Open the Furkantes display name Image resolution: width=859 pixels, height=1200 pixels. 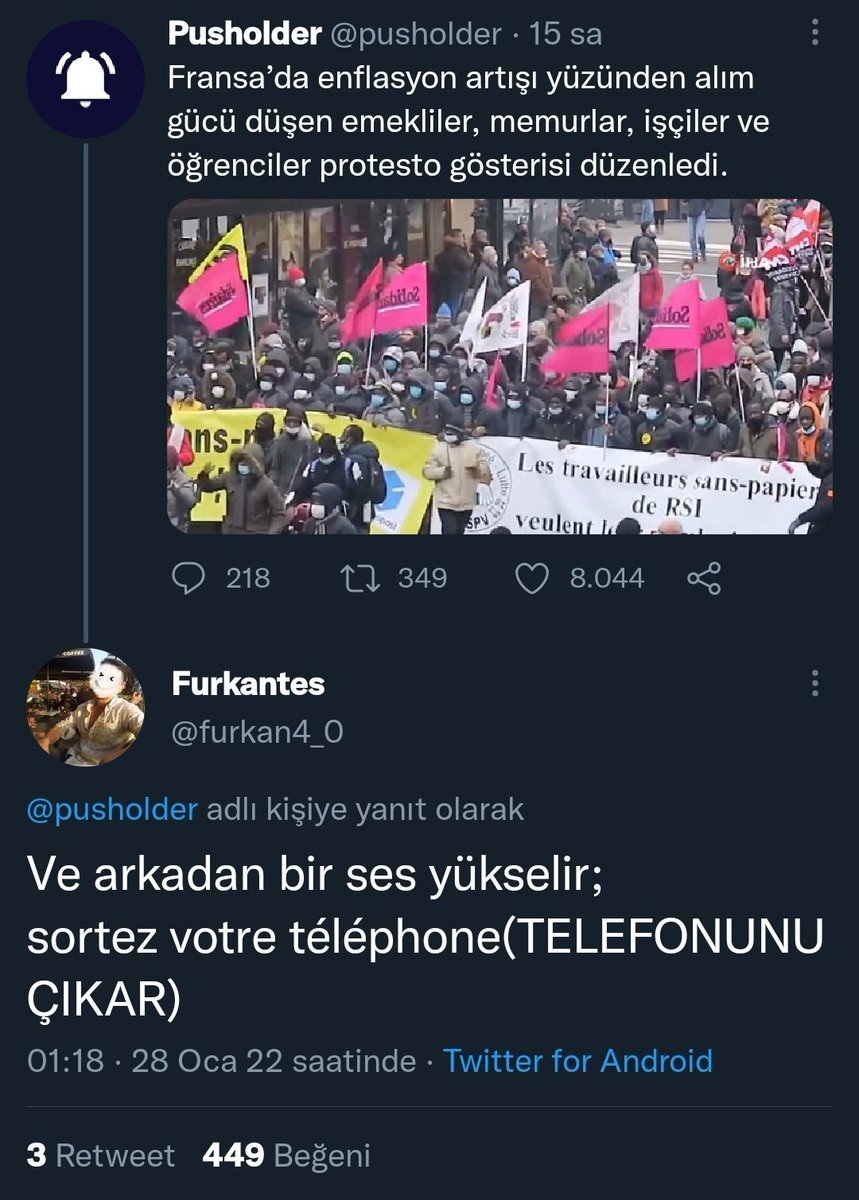coord(248,684)
